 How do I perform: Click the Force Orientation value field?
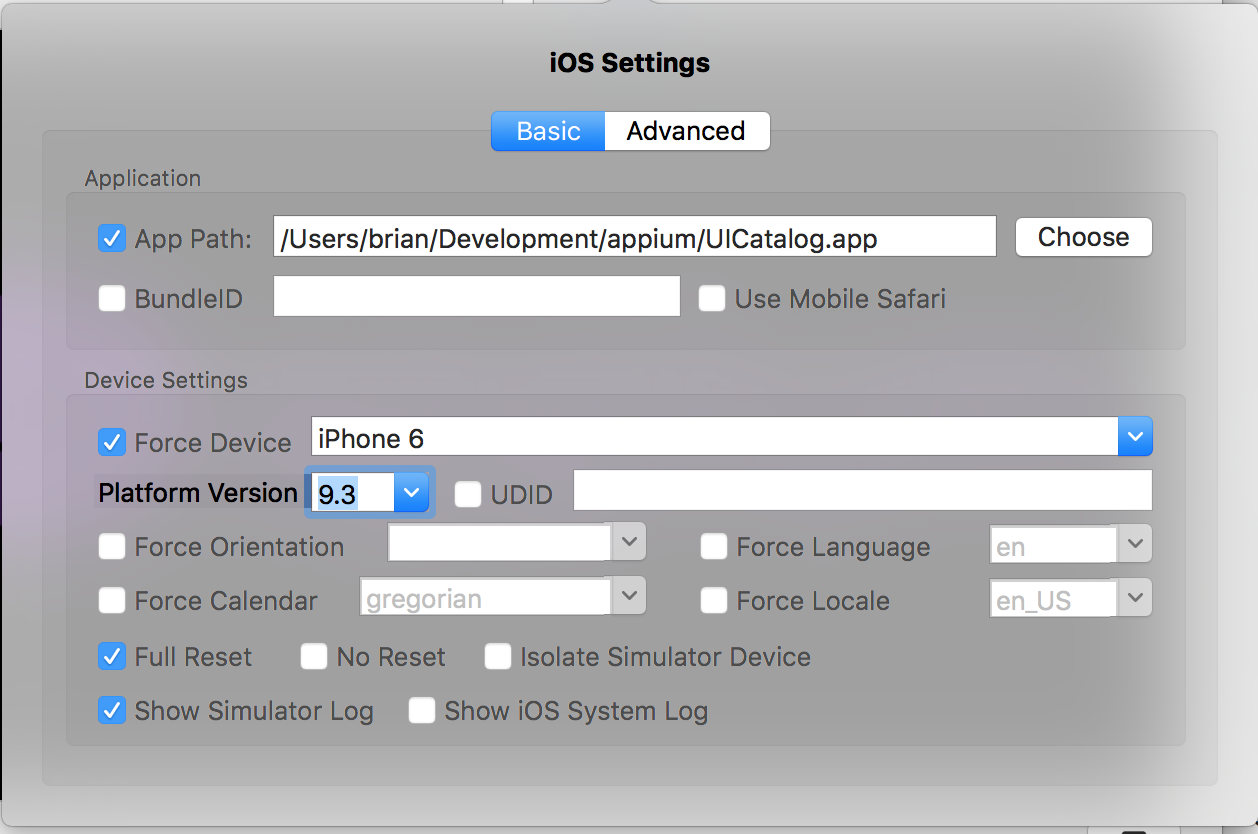500,543
